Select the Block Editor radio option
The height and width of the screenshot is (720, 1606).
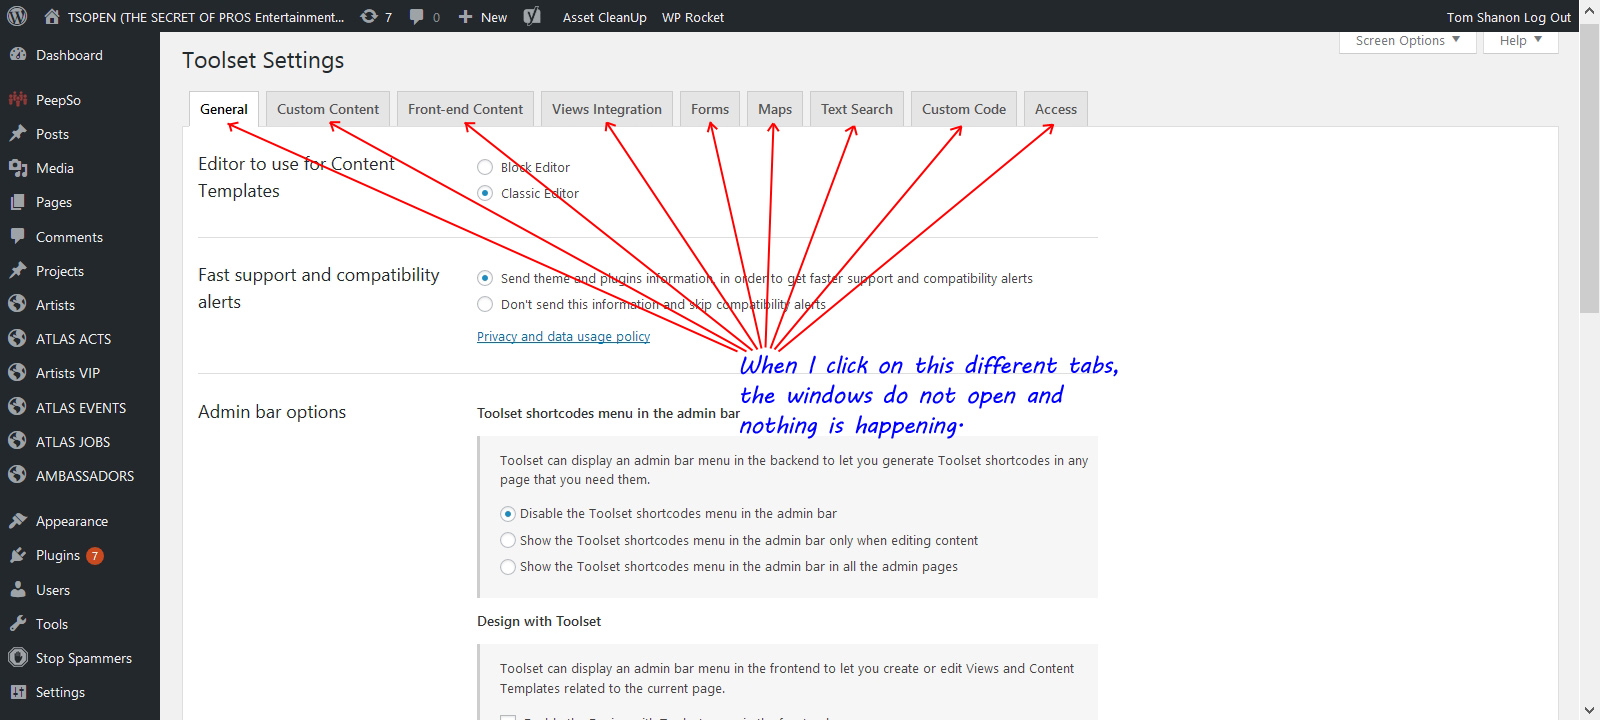tap(485, 167)
